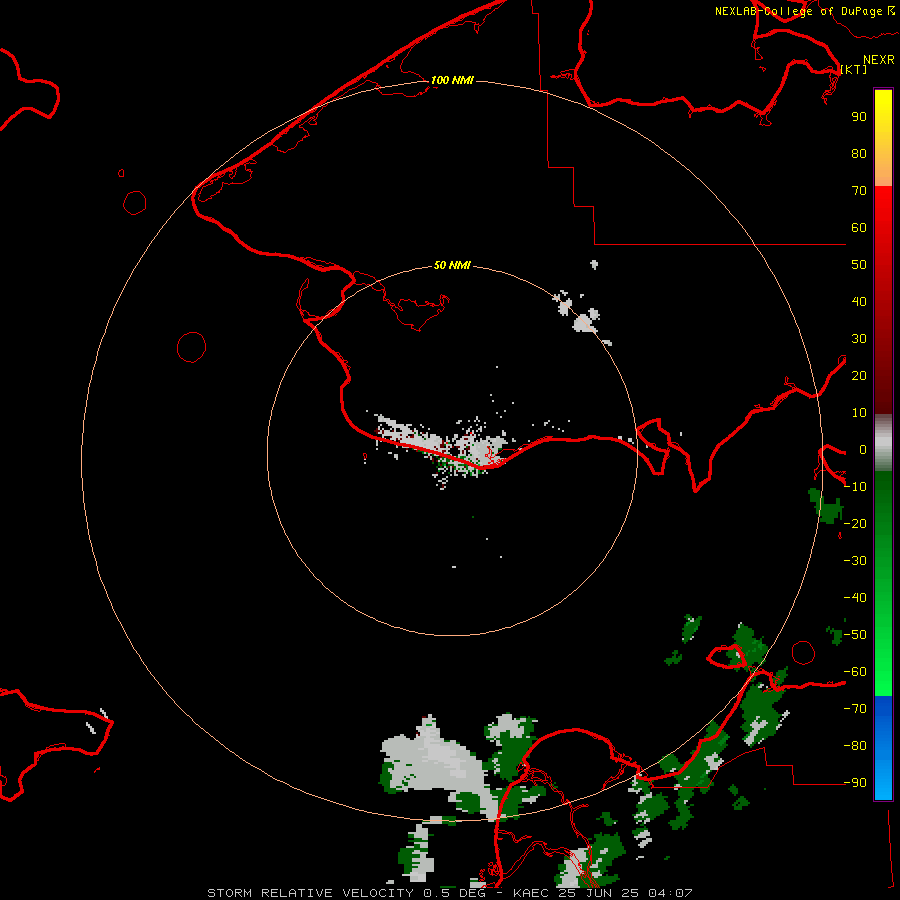Screen dimensions: 900x900
Task: Click the -60 value on the velocity scale
Action: pyautogui.click(x=855, y=672)
